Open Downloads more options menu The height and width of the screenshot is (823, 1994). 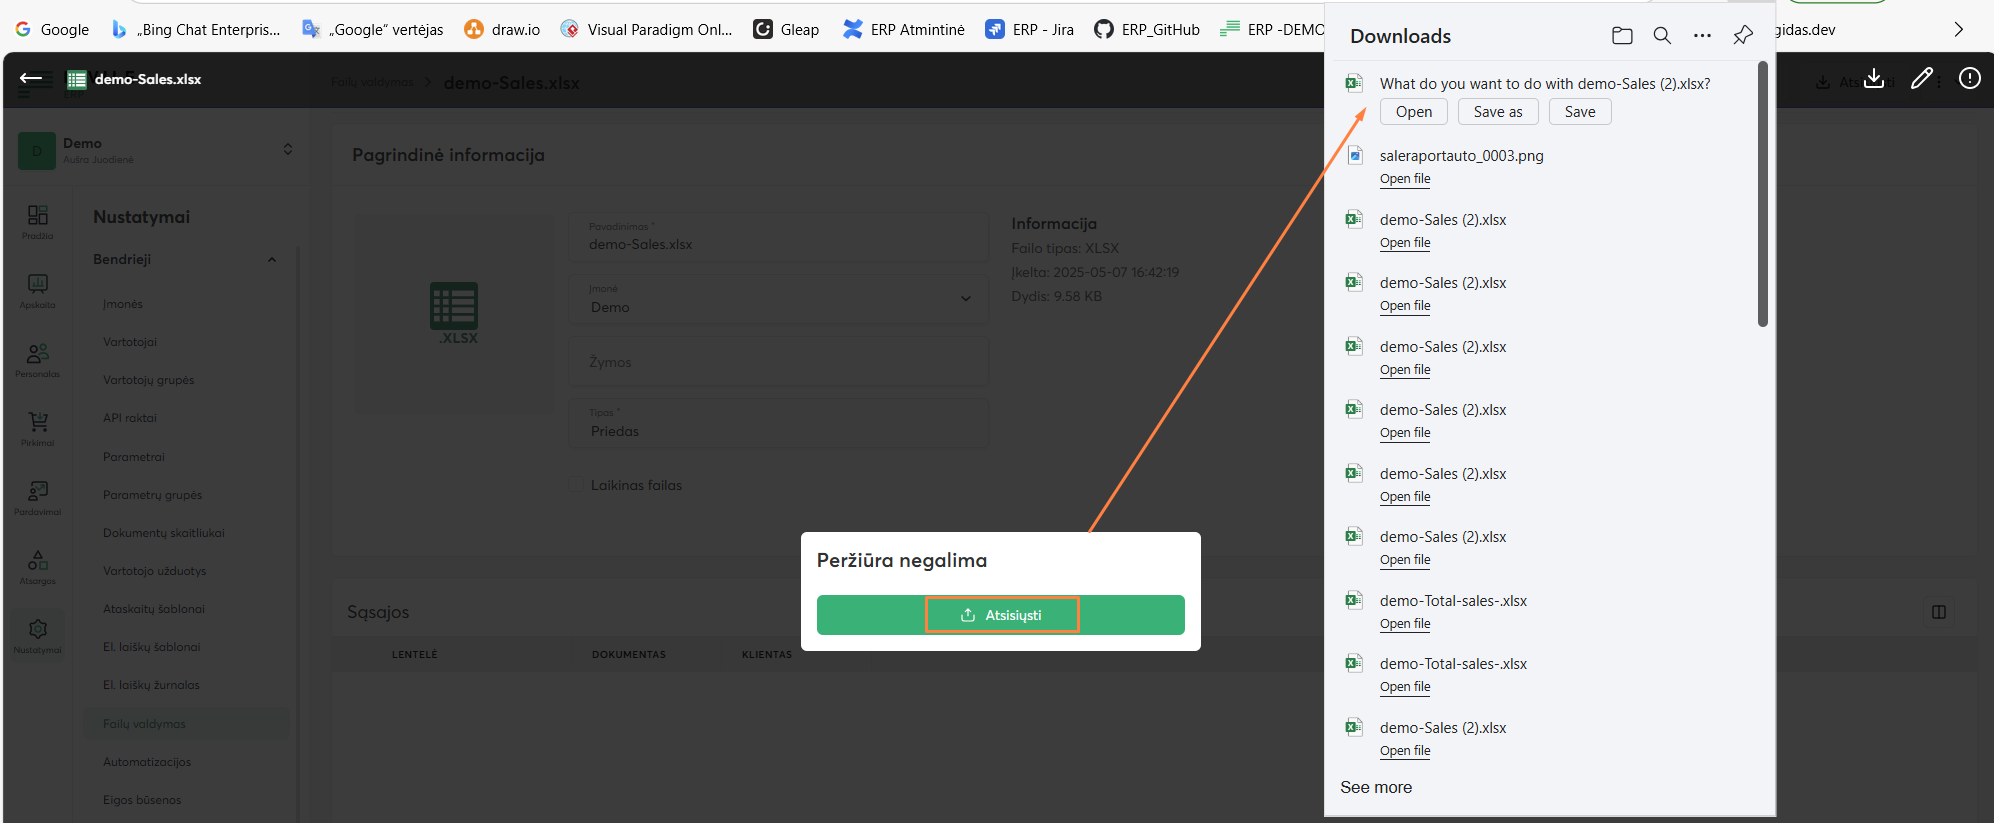click(1702, 36)
